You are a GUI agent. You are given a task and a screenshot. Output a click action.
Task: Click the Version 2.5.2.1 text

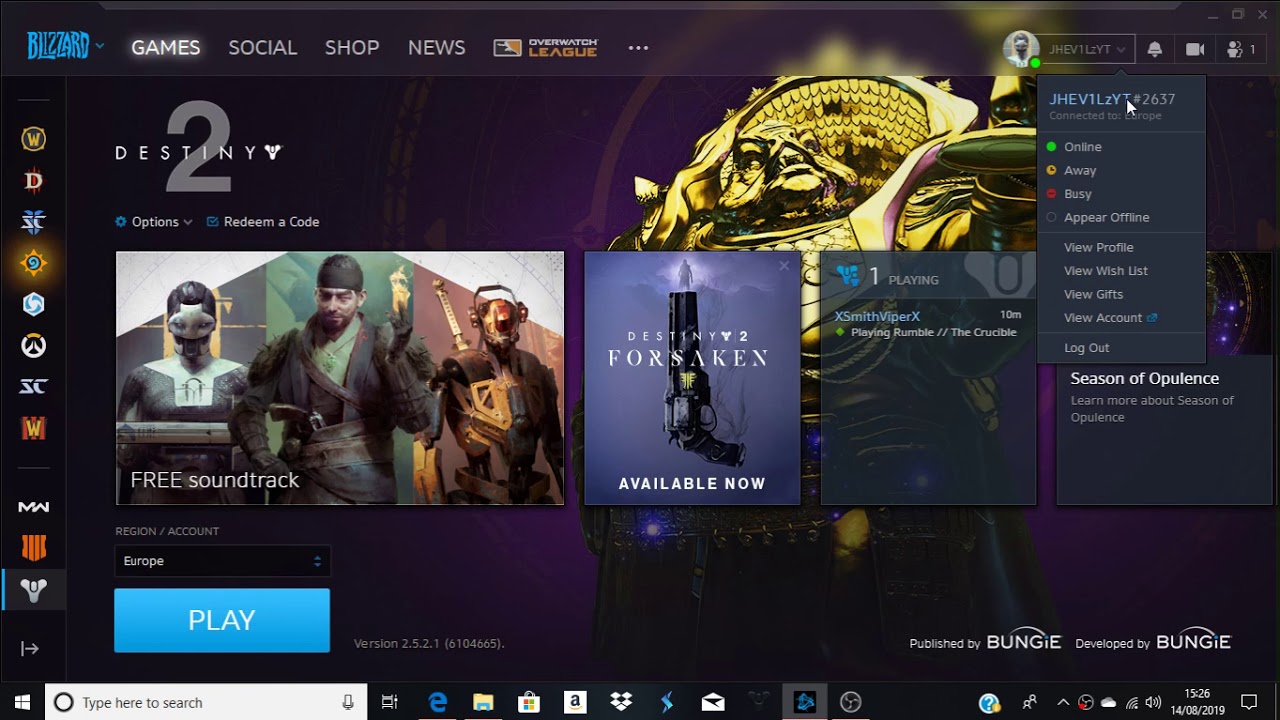point(429,643)
